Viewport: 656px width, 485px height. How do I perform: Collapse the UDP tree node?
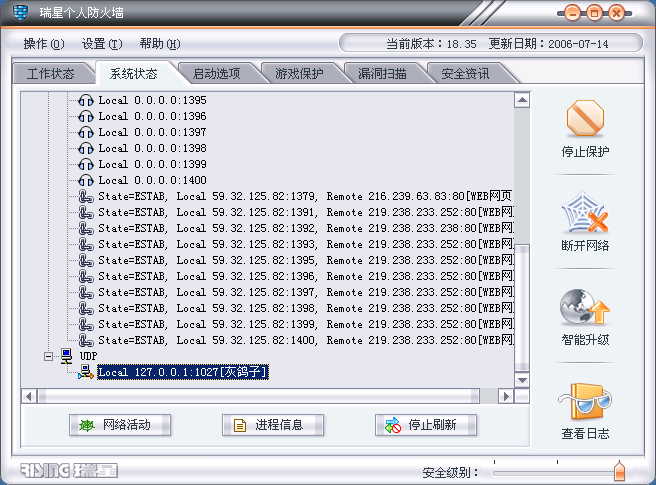(49, 357)
